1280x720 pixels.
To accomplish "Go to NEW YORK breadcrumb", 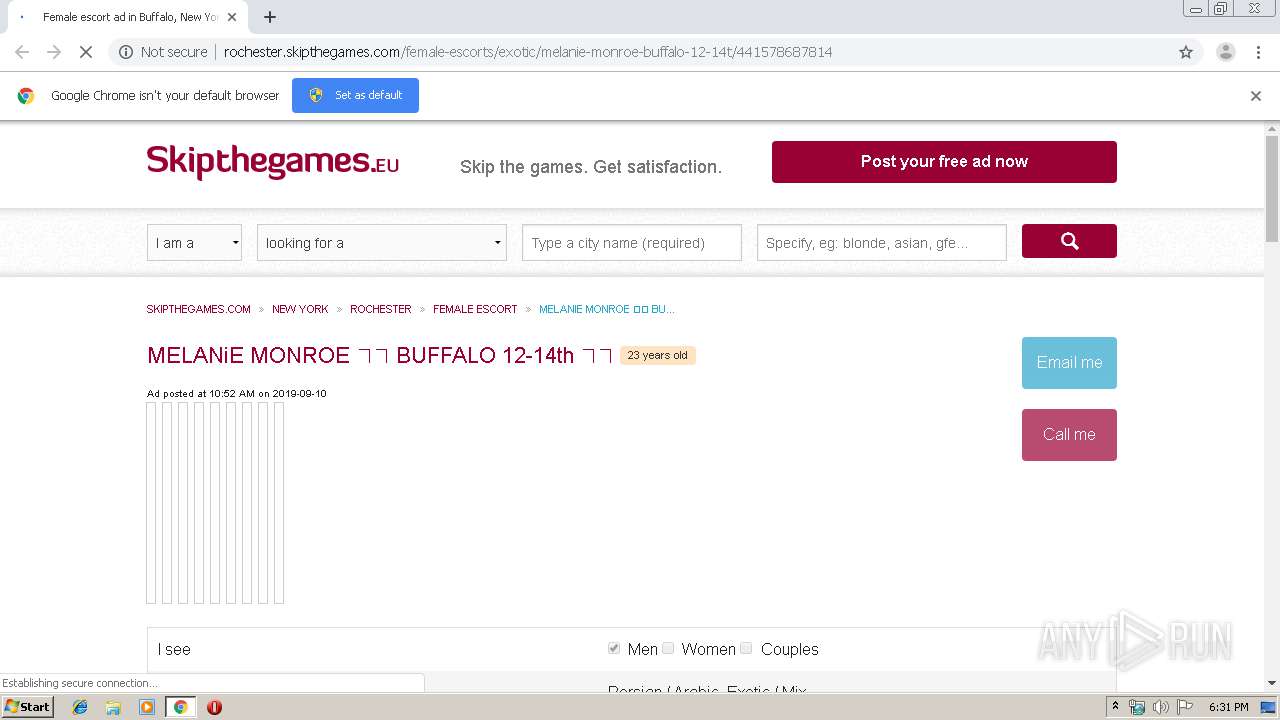I will [x=300, y=309].
